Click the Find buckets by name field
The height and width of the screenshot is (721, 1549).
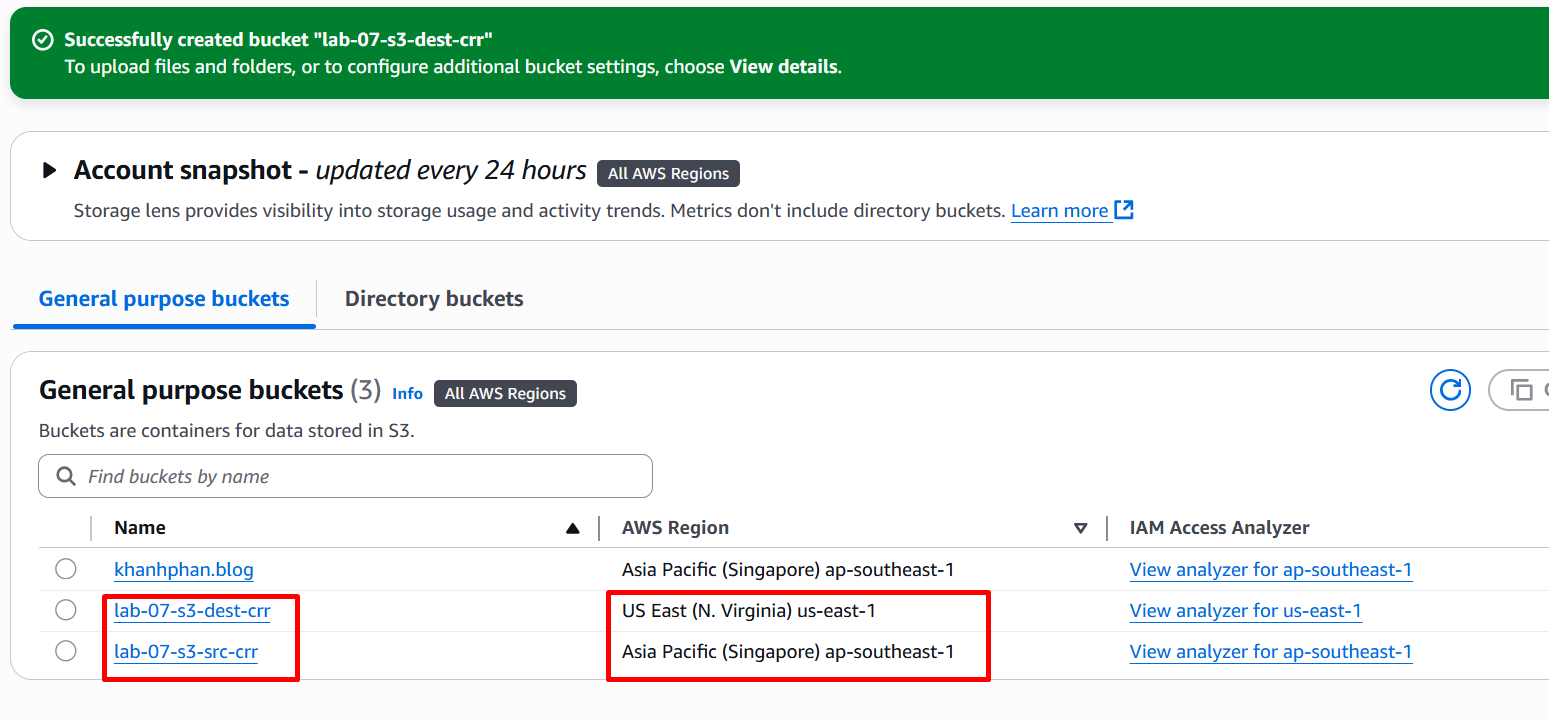pos(345,476)
